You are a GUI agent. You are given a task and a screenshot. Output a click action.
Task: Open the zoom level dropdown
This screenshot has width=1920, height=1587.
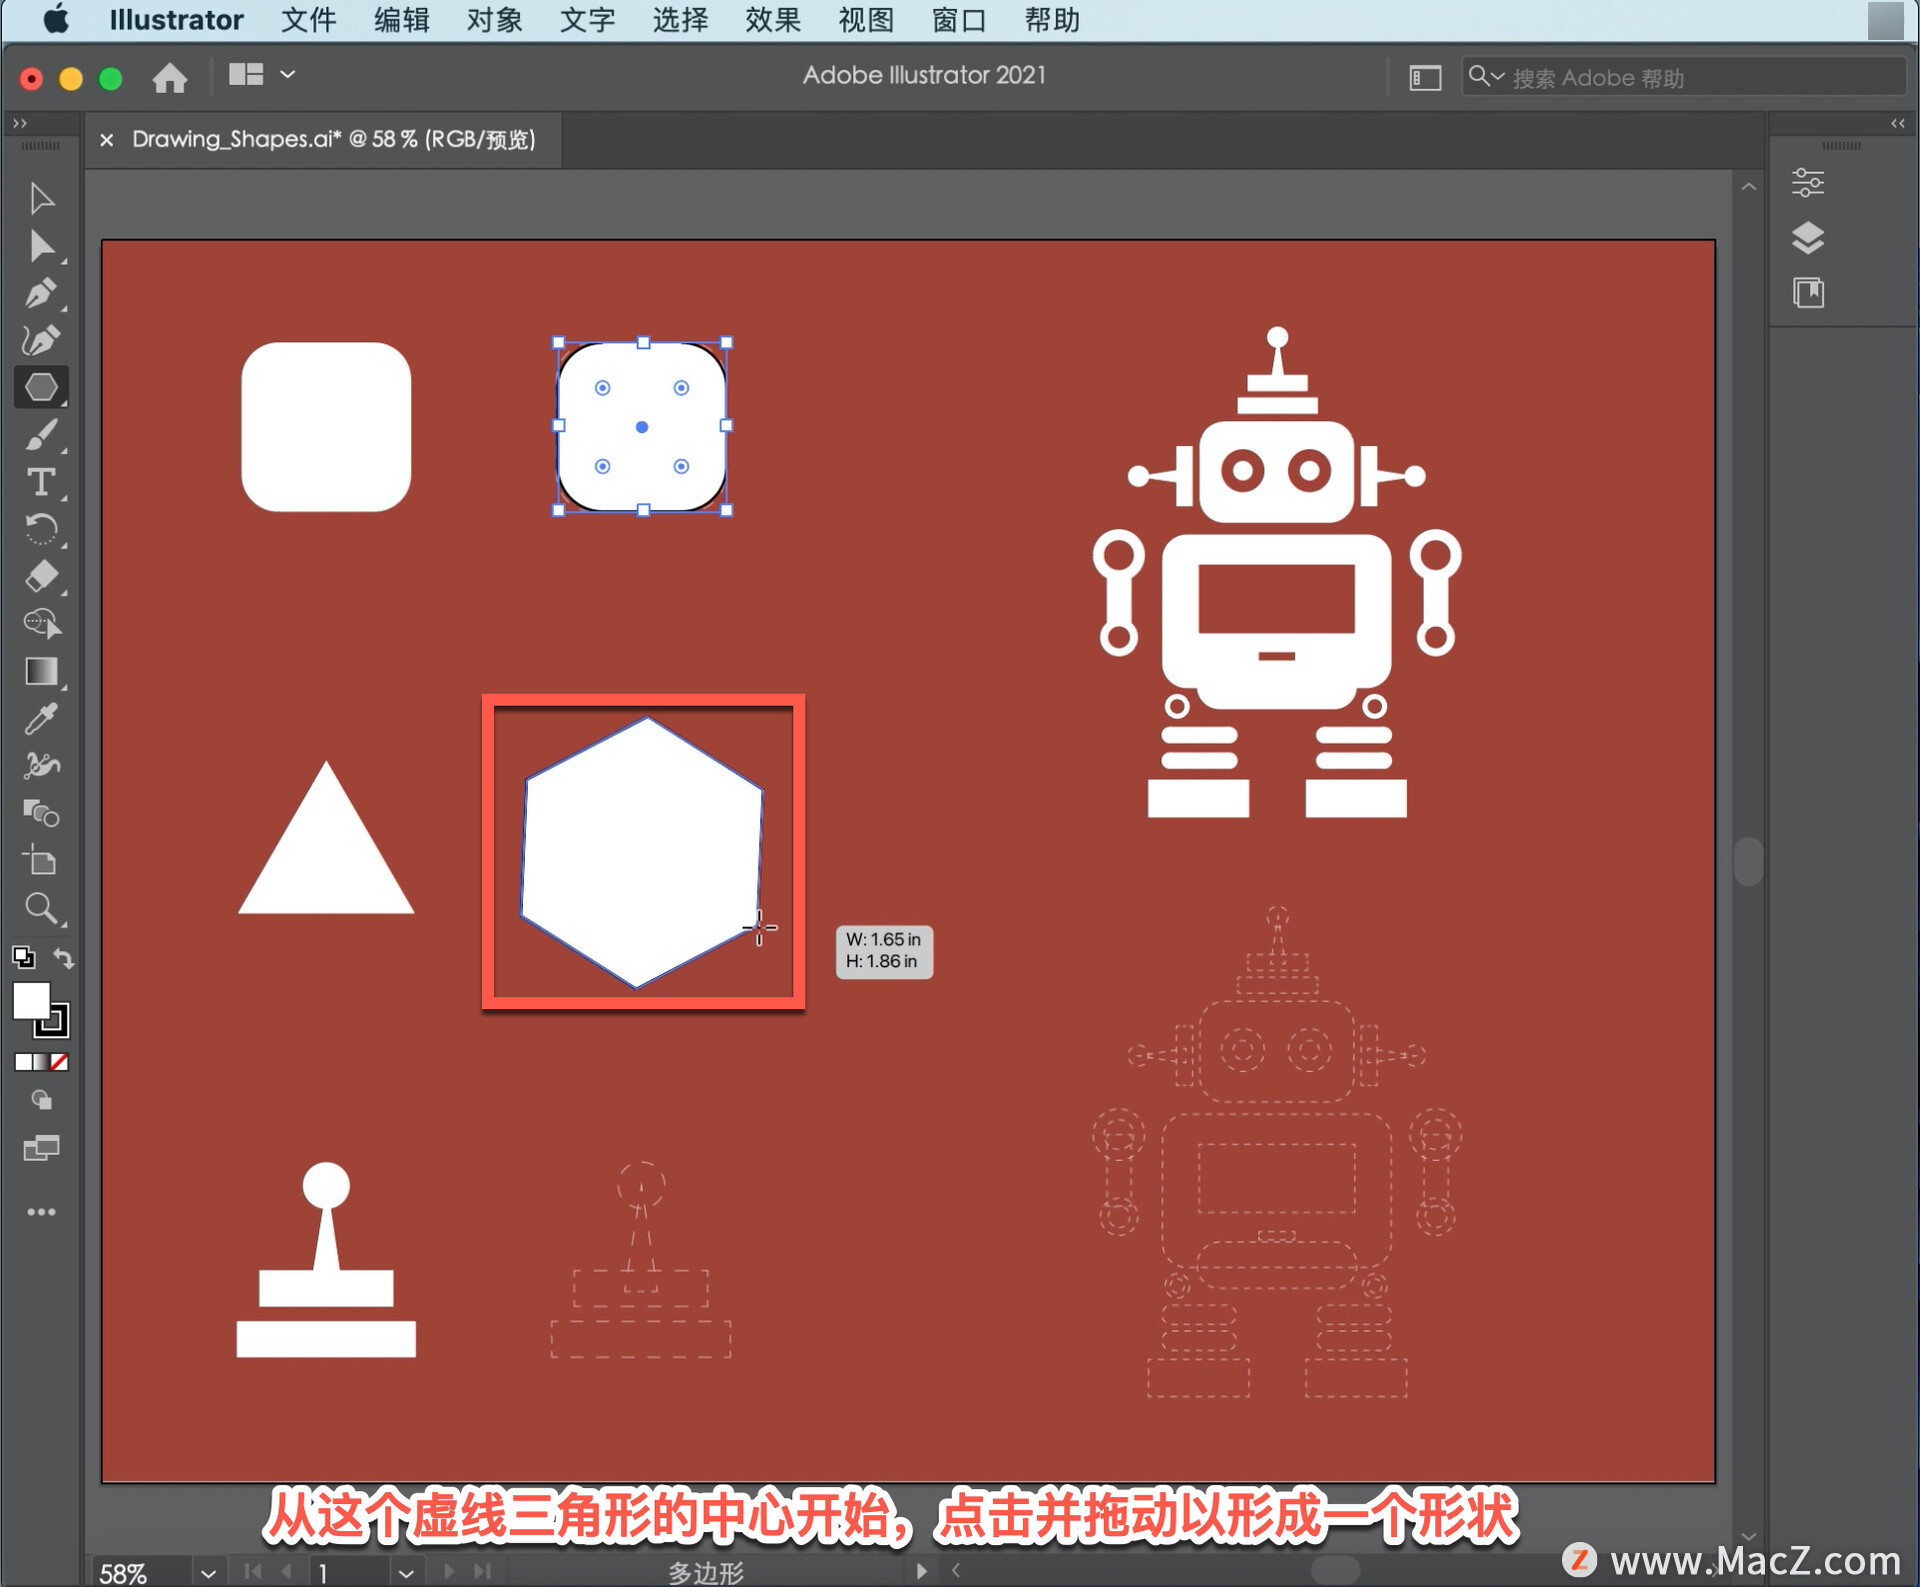[208, 1573]
